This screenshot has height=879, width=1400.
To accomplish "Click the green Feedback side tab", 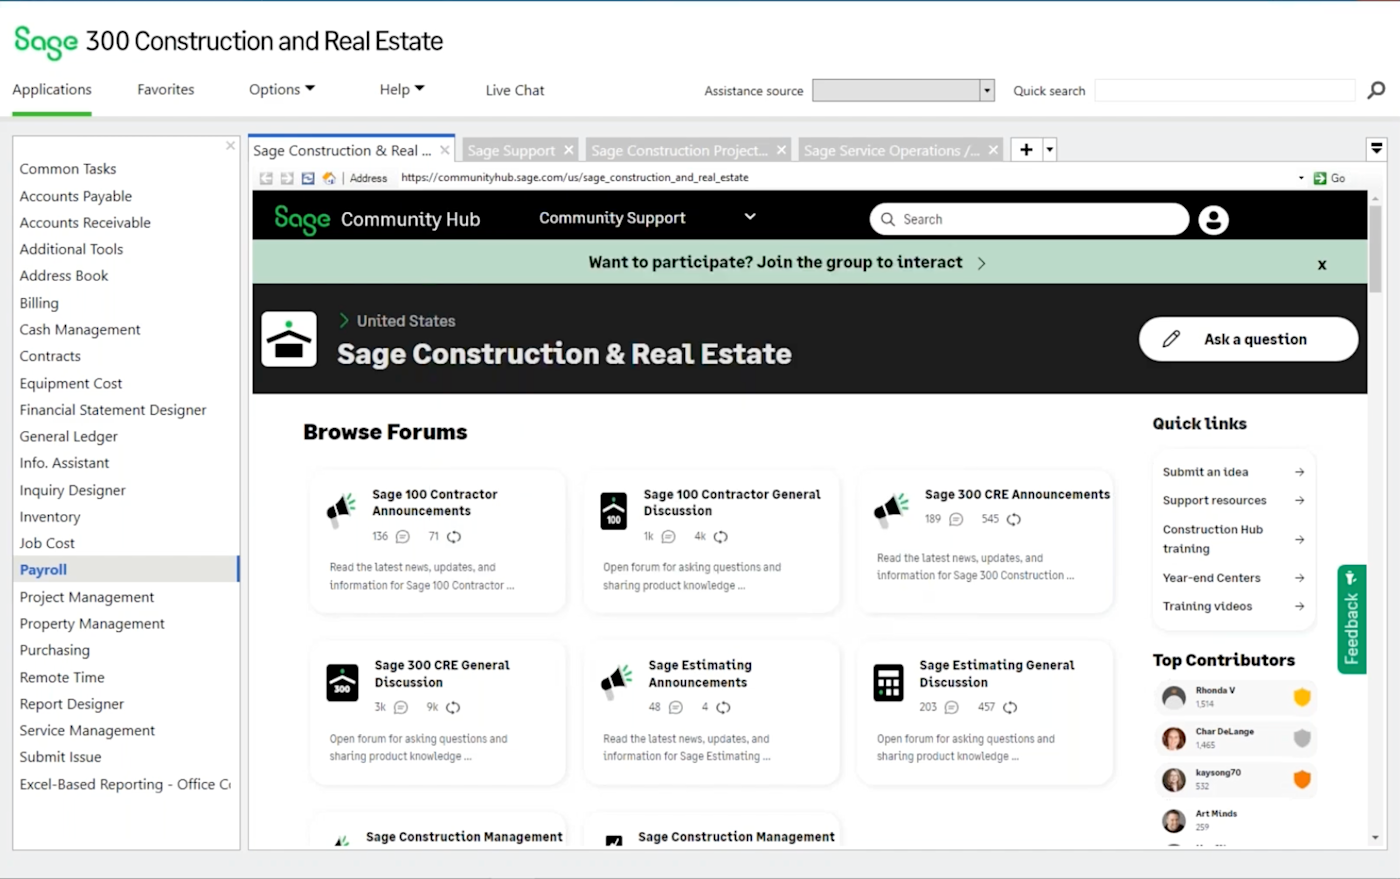I will (x=1351, y=619).
